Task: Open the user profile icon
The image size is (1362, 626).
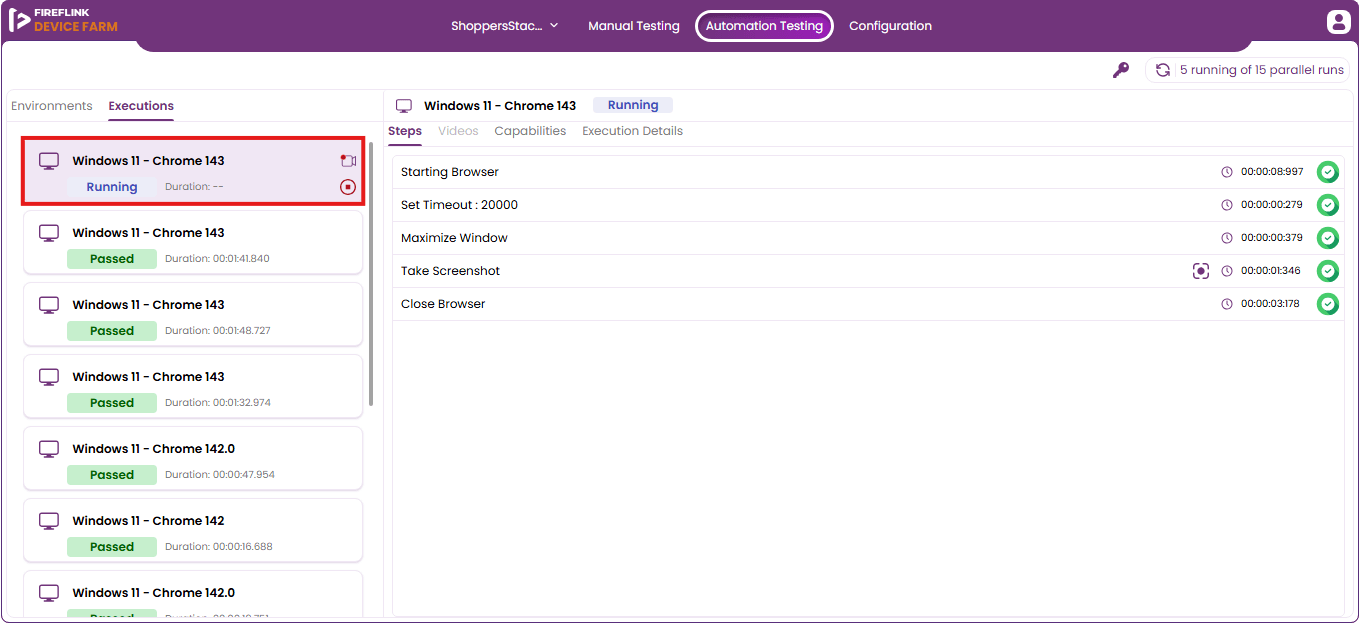Action: pyautogui.click(x=1338, y=23)
